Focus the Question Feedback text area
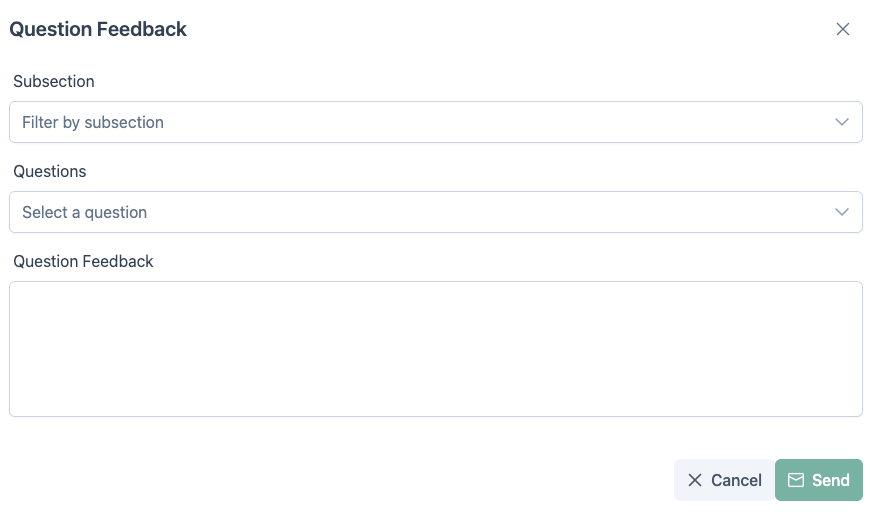This screenshot has height=512, width=873. coord(435,348)
